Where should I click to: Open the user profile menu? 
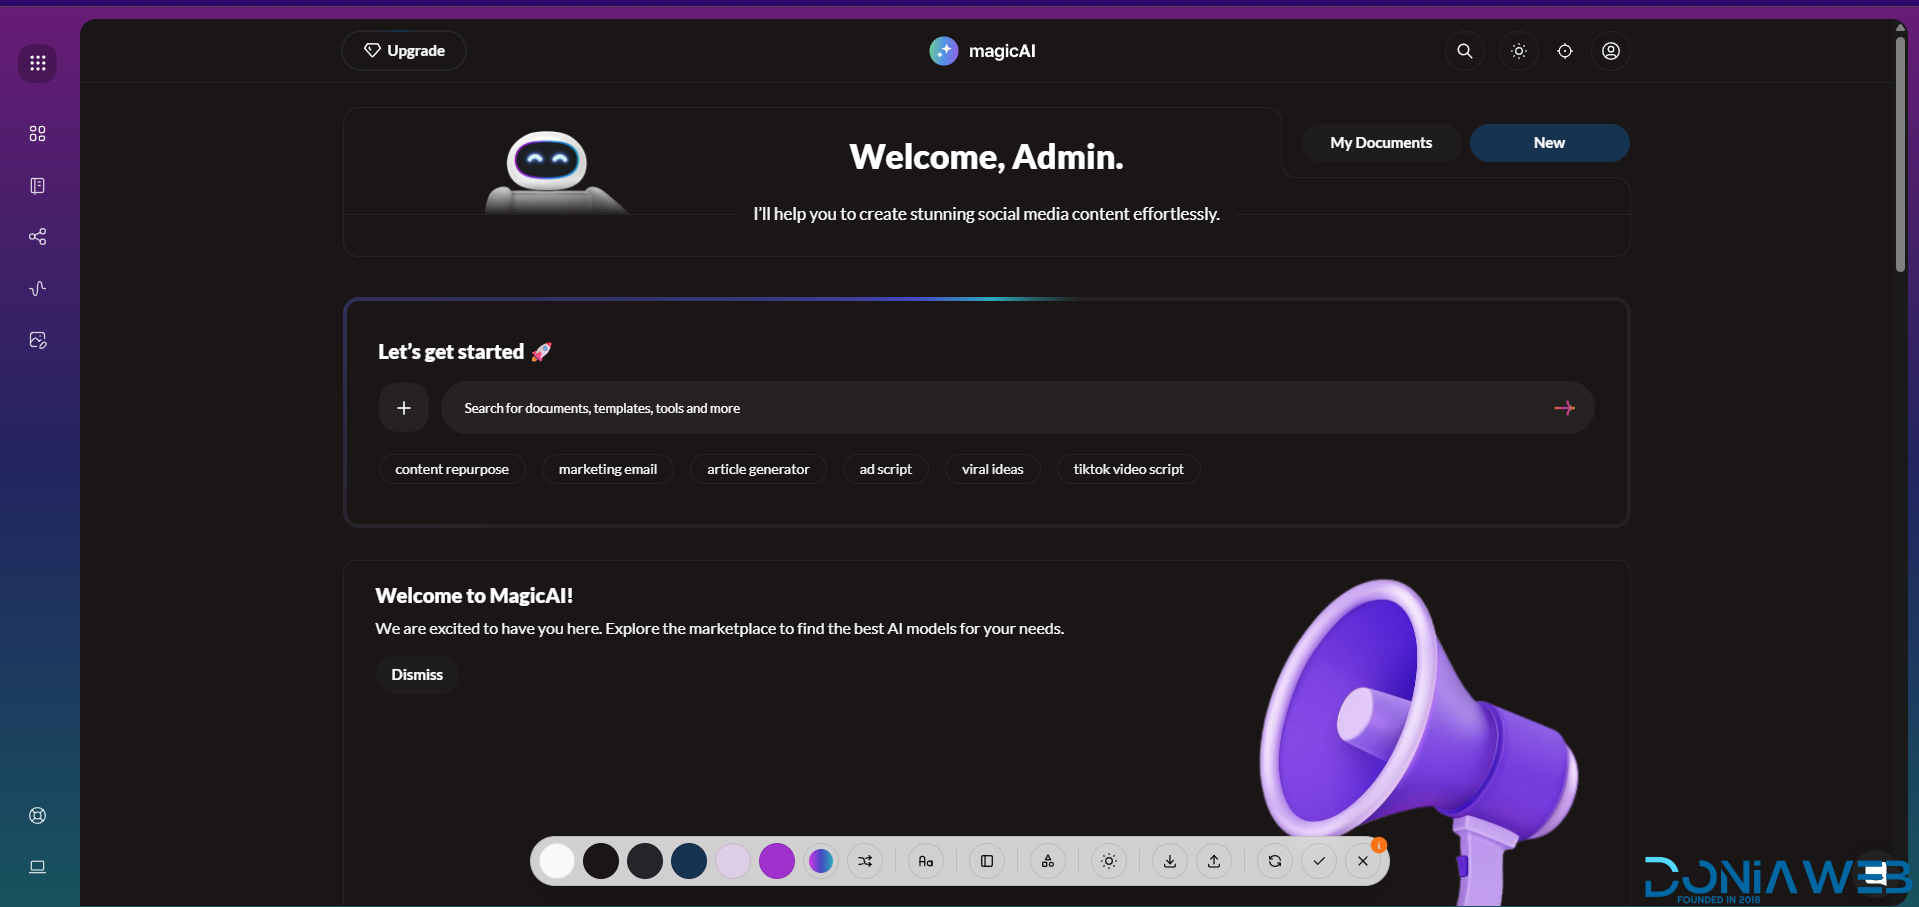point(1610,51)
